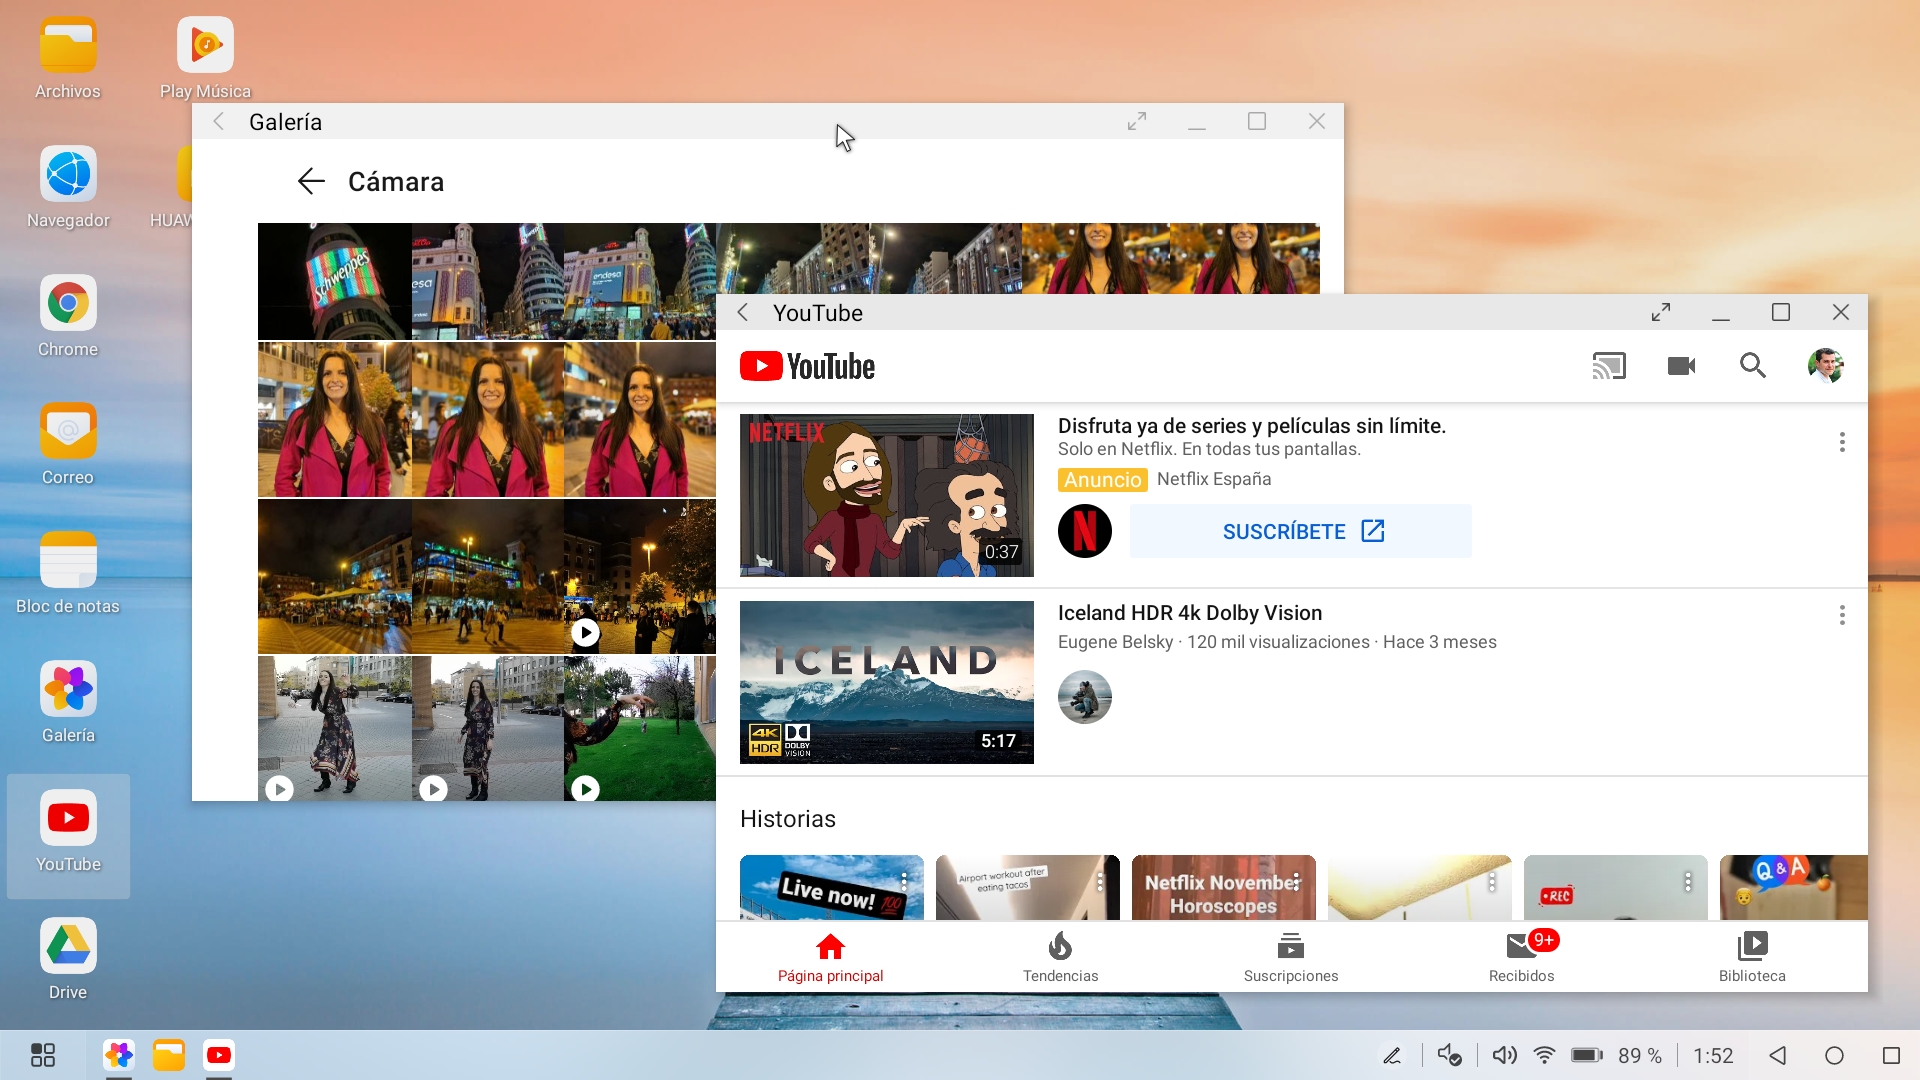The height and width of the screenshot is (1080, 1920).
Task: Open the Drive desktop icon
Action: [68, 960]
